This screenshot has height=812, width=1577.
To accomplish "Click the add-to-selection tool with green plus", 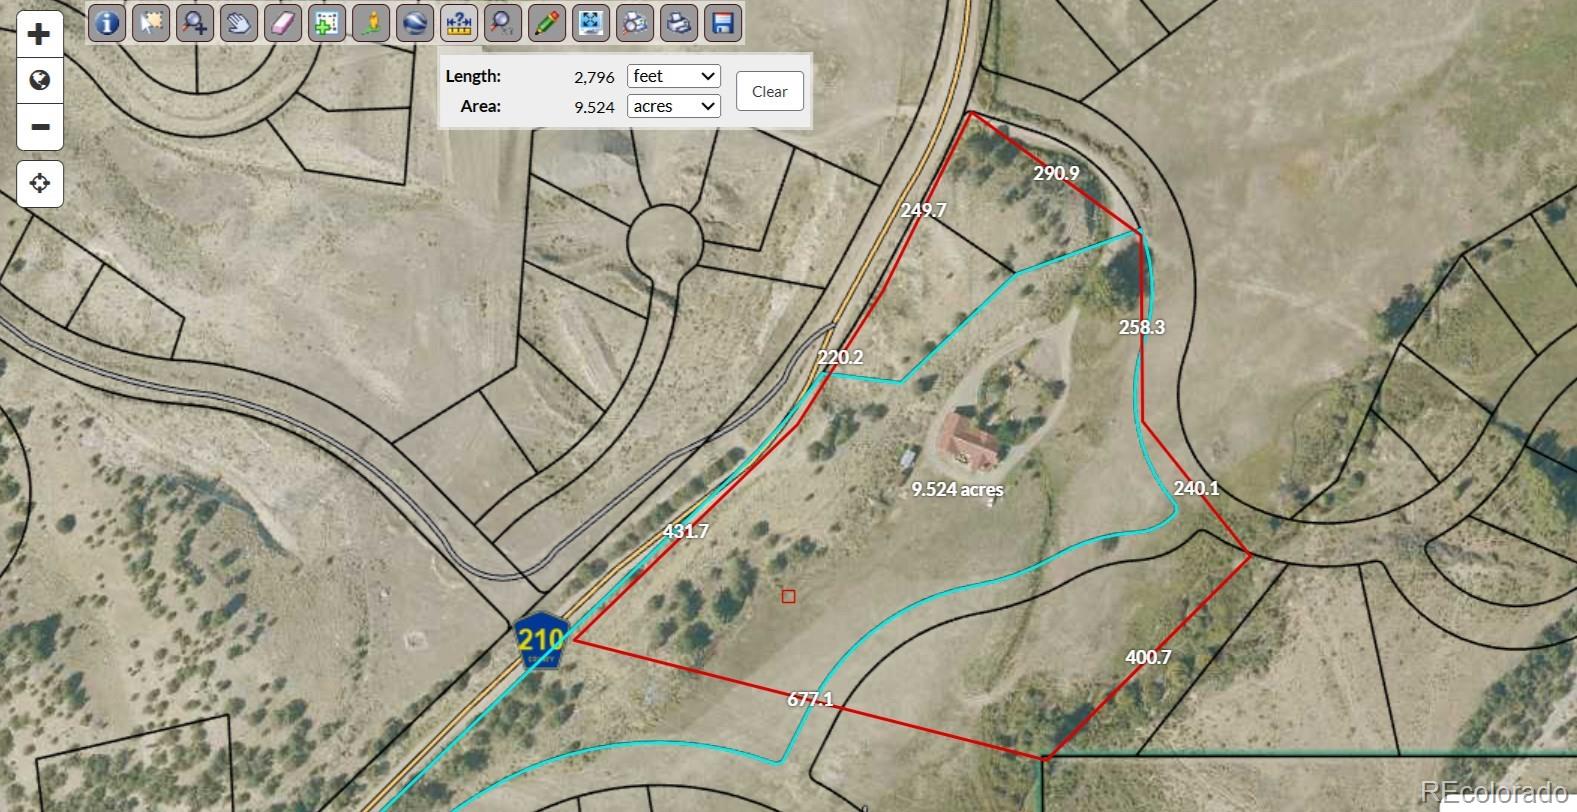I will pos(327,22).
